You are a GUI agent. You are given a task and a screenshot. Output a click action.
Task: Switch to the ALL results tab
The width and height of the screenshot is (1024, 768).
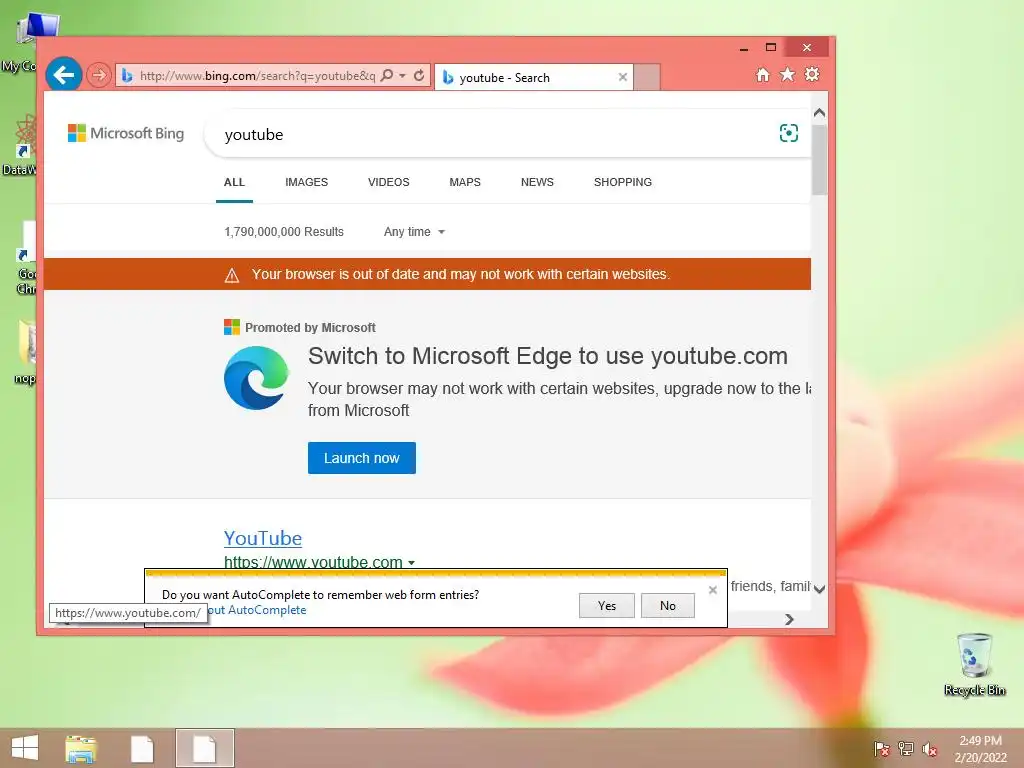(x=234, y=182)
